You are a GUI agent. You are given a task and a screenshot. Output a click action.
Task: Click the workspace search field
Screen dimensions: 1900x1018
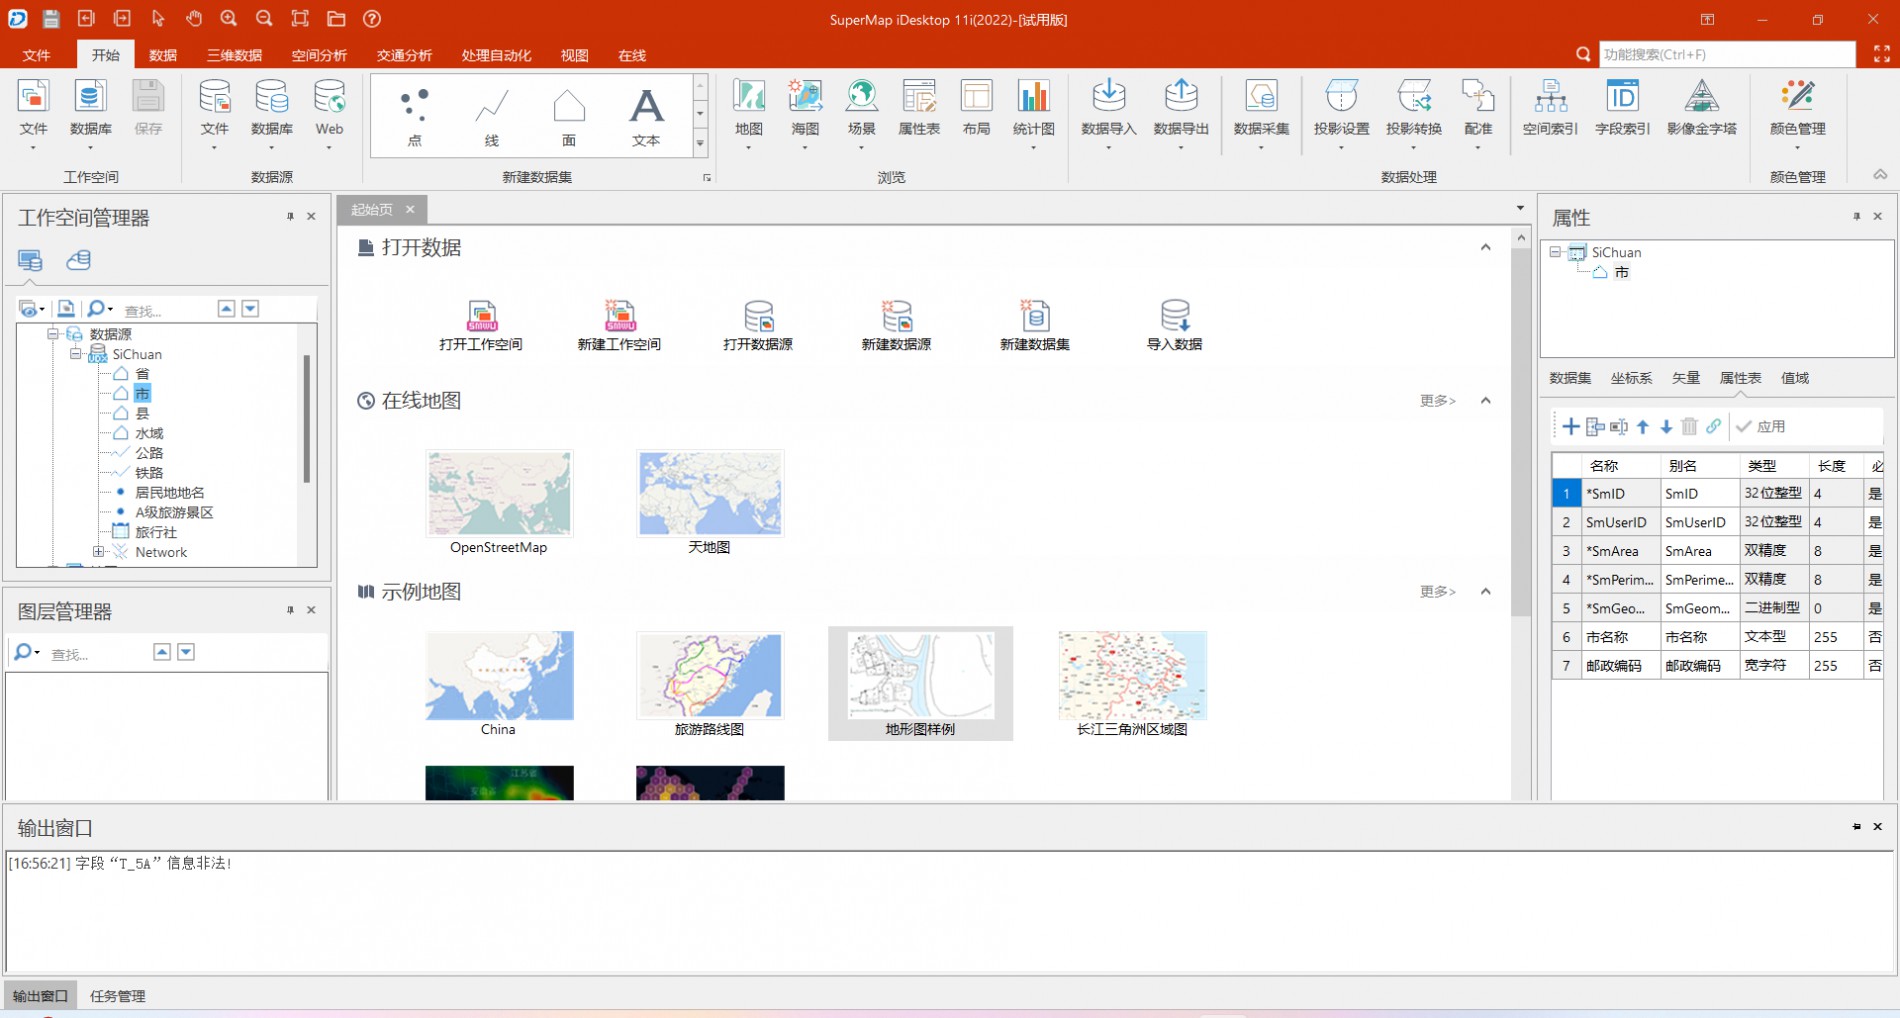165,310
